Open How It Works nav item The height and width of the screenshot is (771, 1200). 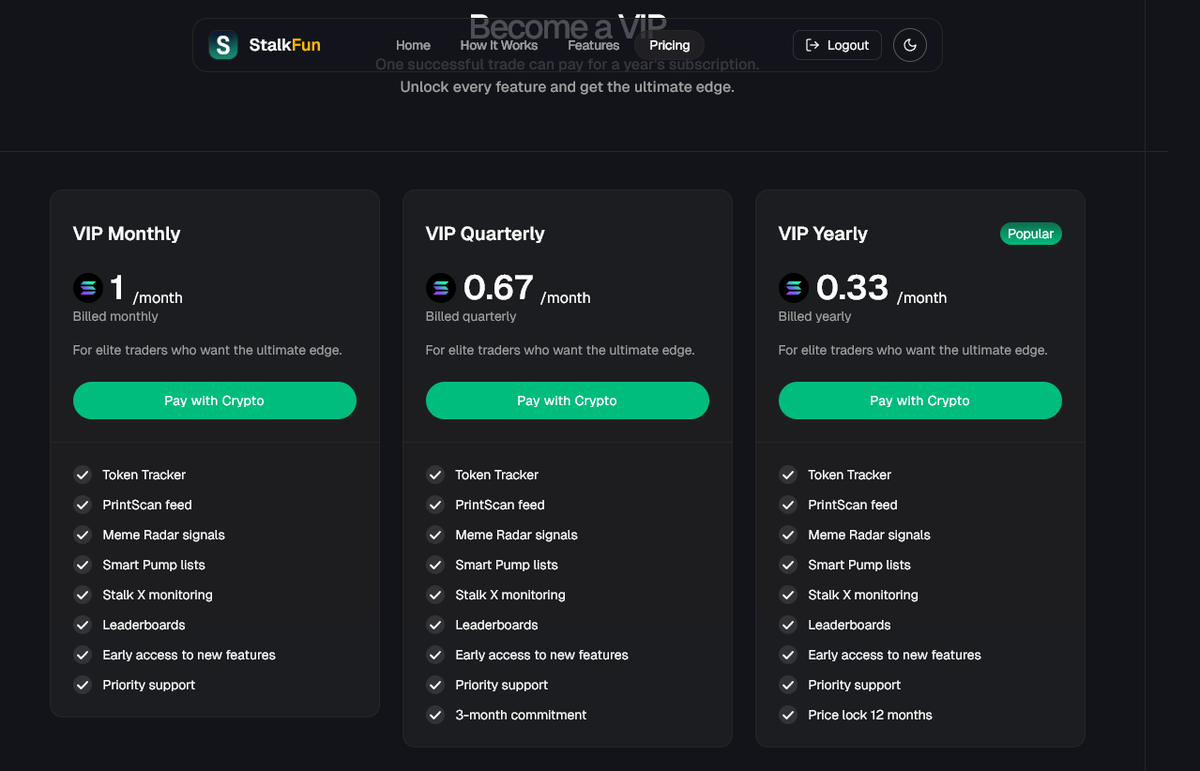tap(499, 45)
